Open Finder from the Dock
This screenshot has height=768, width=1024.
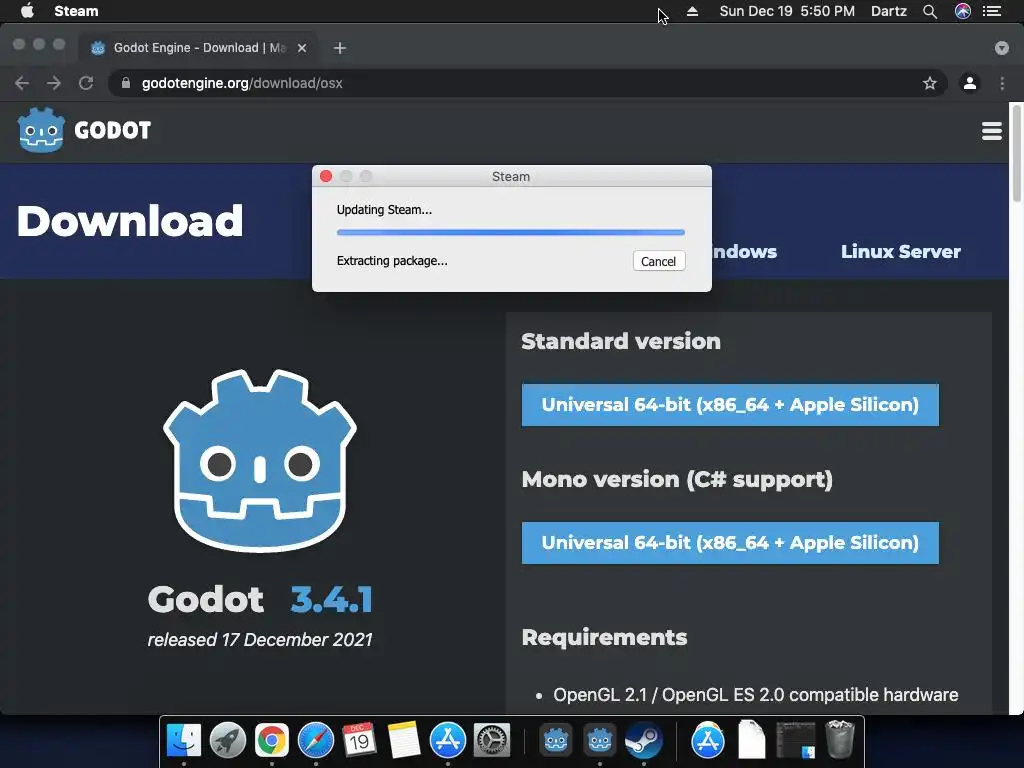(184, 740)
